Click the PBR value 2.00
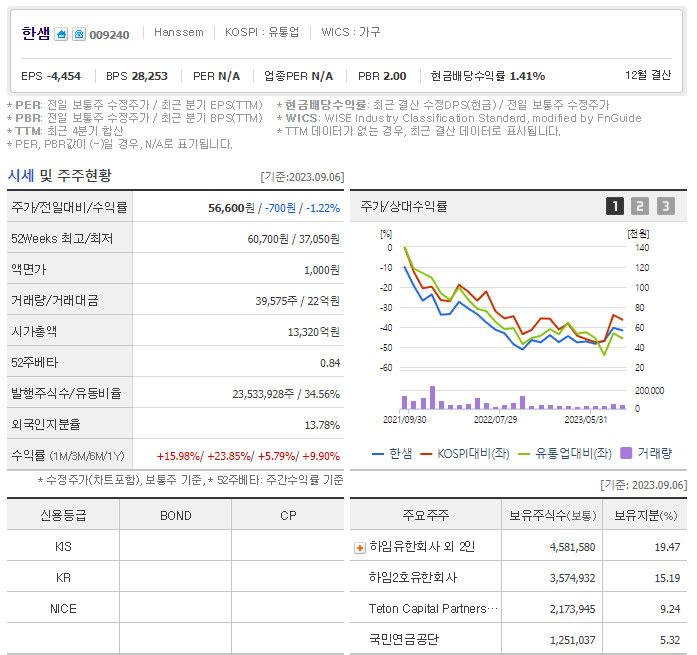Viewport: 697px width, 655px height. pos(395,76)
